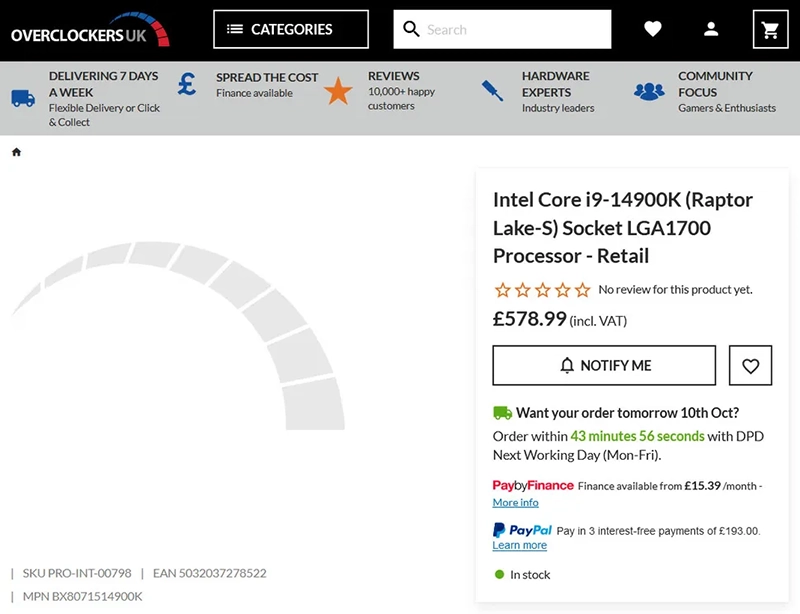The image size is (800, 614).
Task: Click the blue delivery truck icon
Action: click(23, 98)
